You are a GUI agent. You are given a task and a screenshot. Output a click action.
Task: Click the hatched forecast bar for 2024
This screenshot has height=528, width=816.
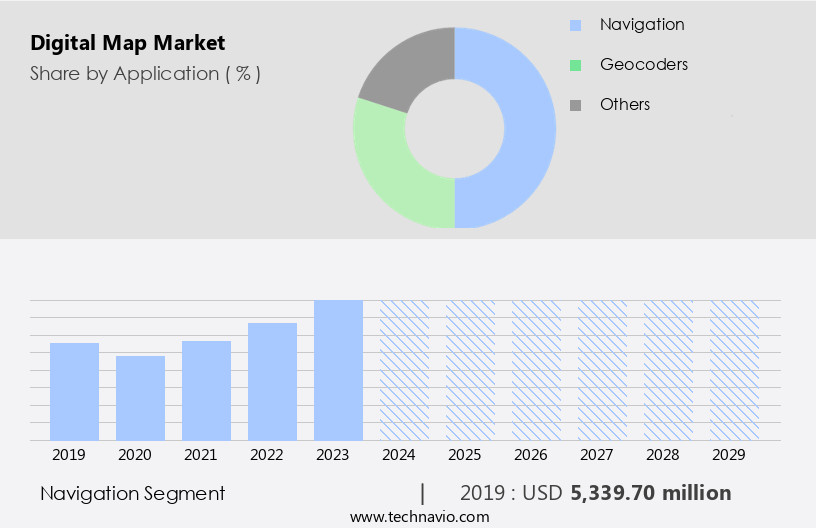[x=404, y=370]
